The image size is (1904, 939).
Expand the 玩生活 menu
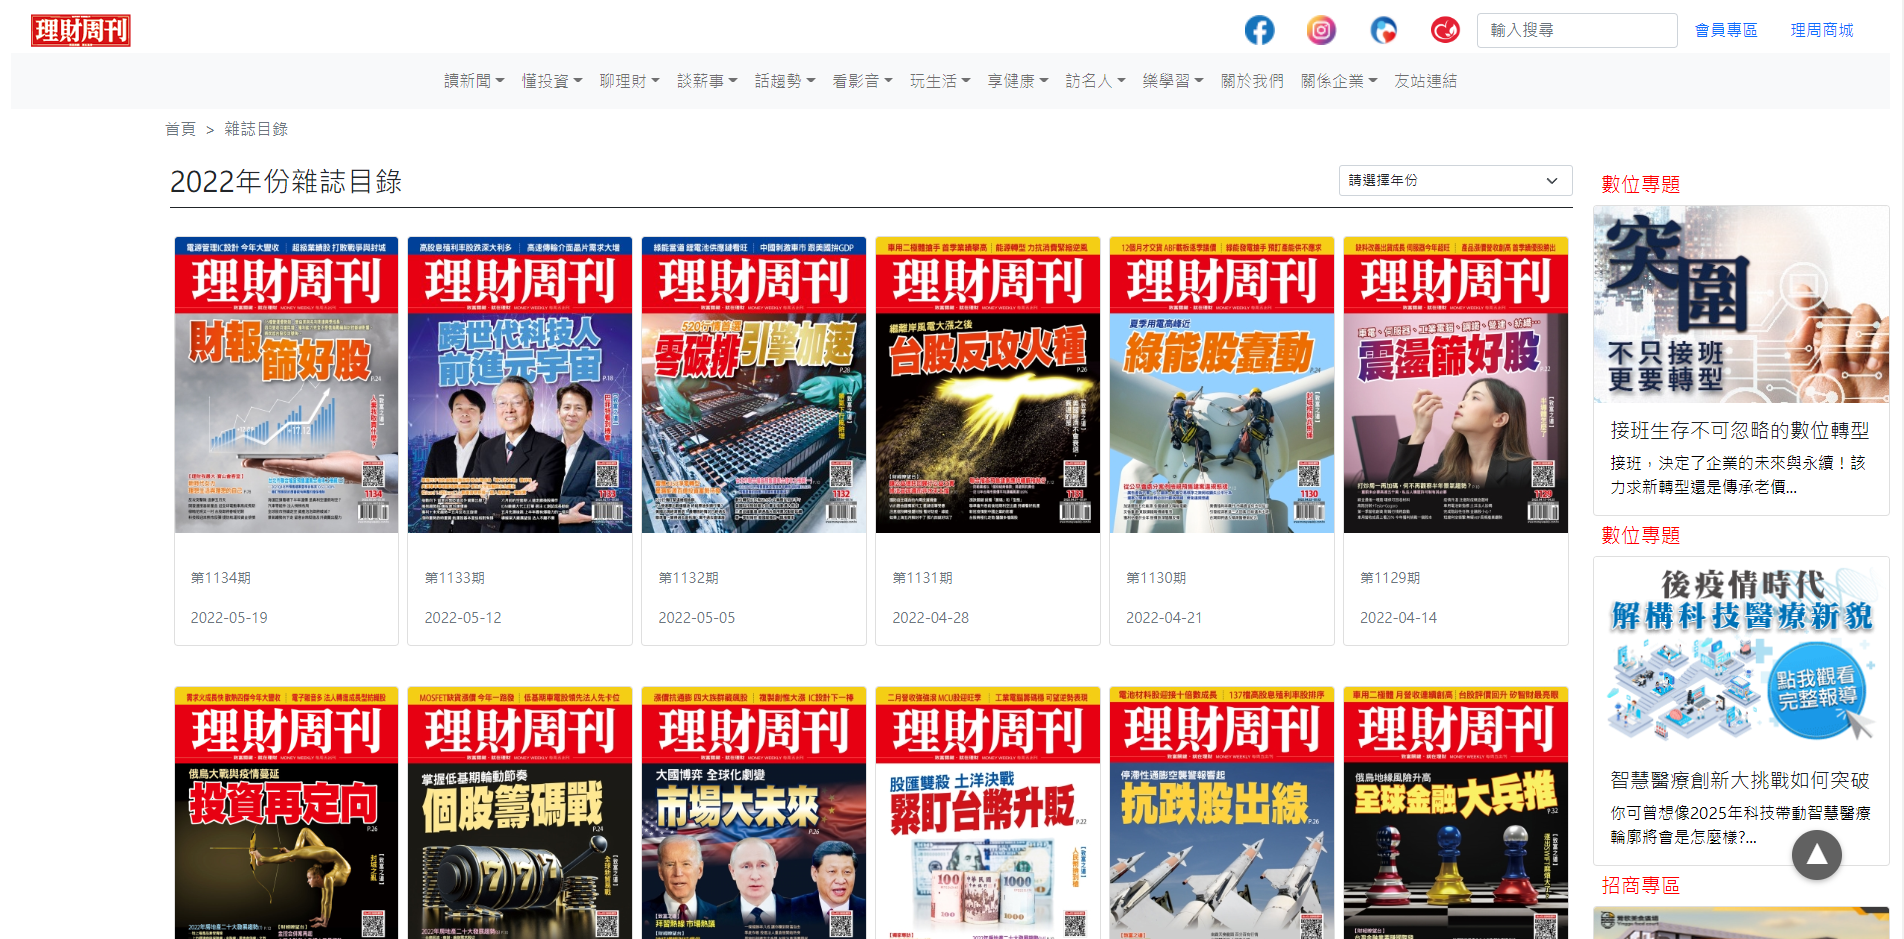pos(940,81)
